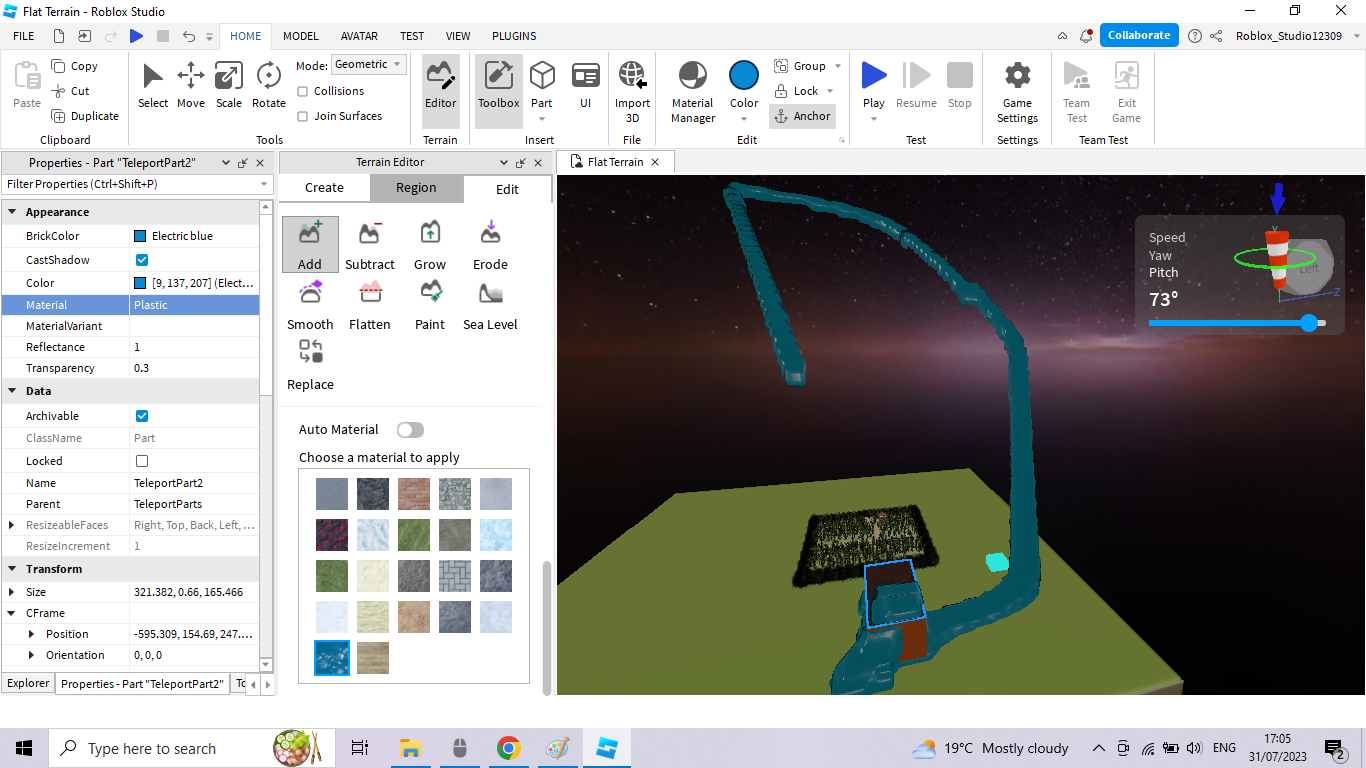Adjust the camera Pitch slider

tap(1308, 323)
